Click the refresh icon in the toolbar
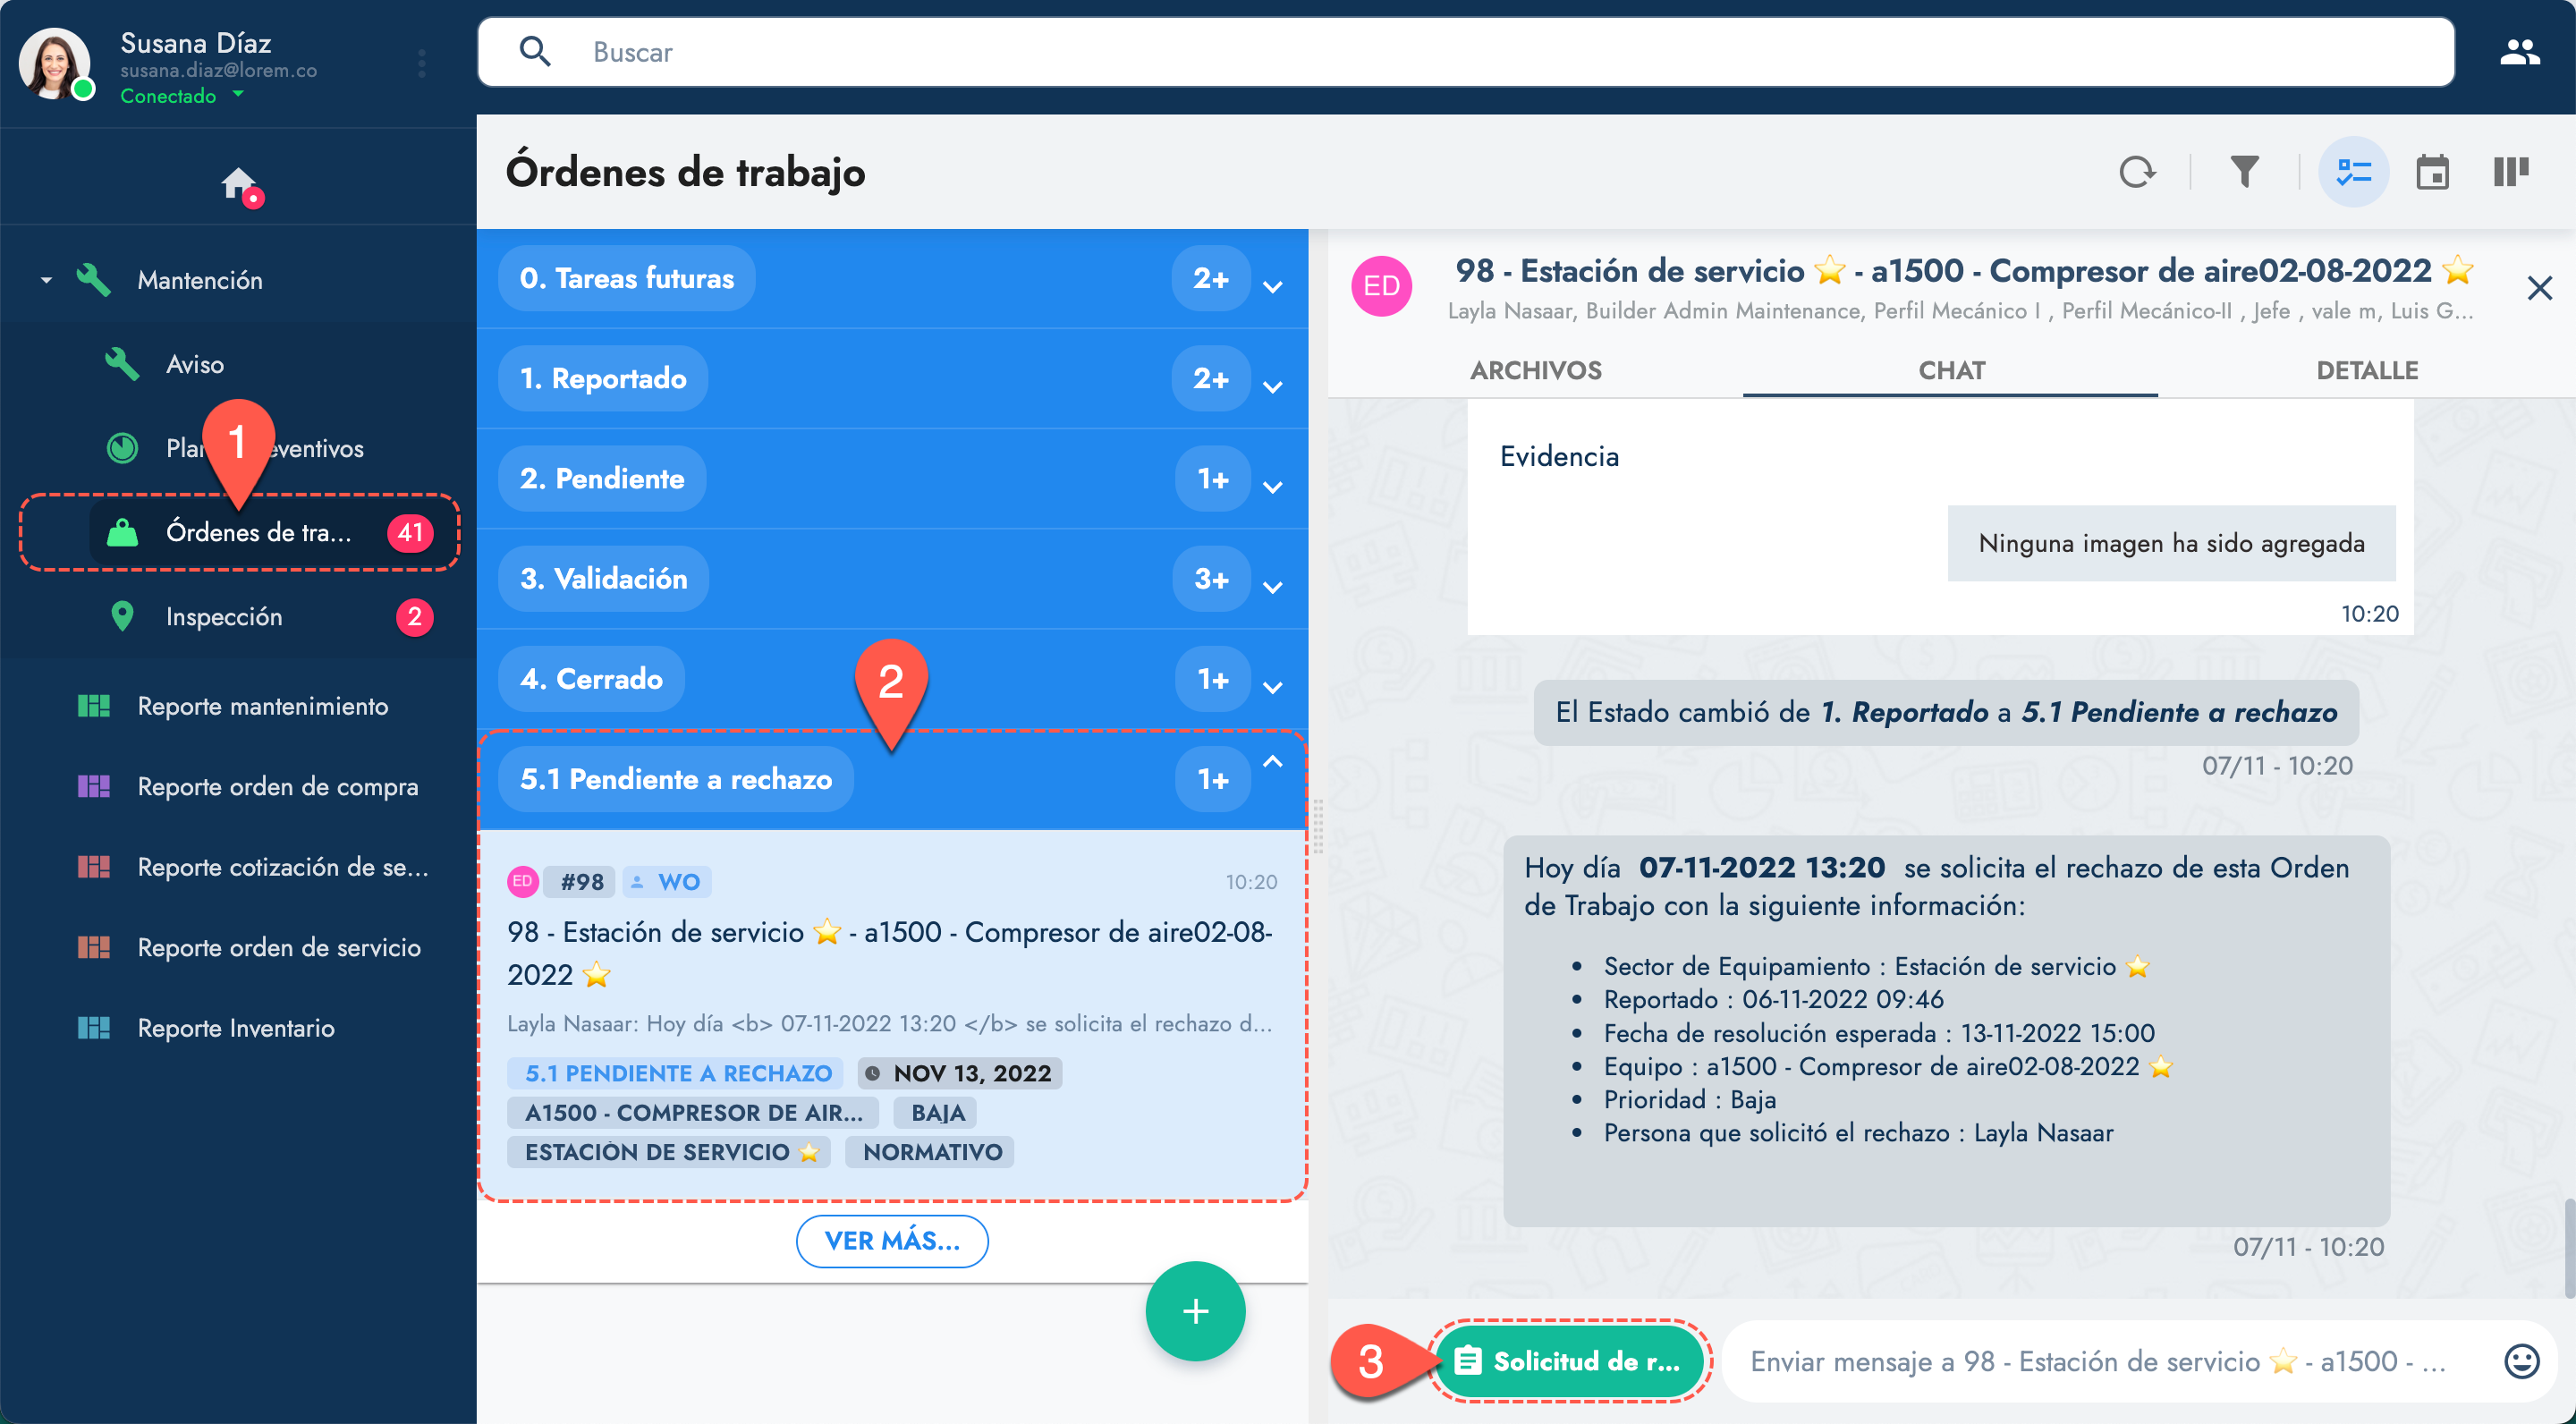This screenshot has height=1424, width=2576. tap(2137, 172)
